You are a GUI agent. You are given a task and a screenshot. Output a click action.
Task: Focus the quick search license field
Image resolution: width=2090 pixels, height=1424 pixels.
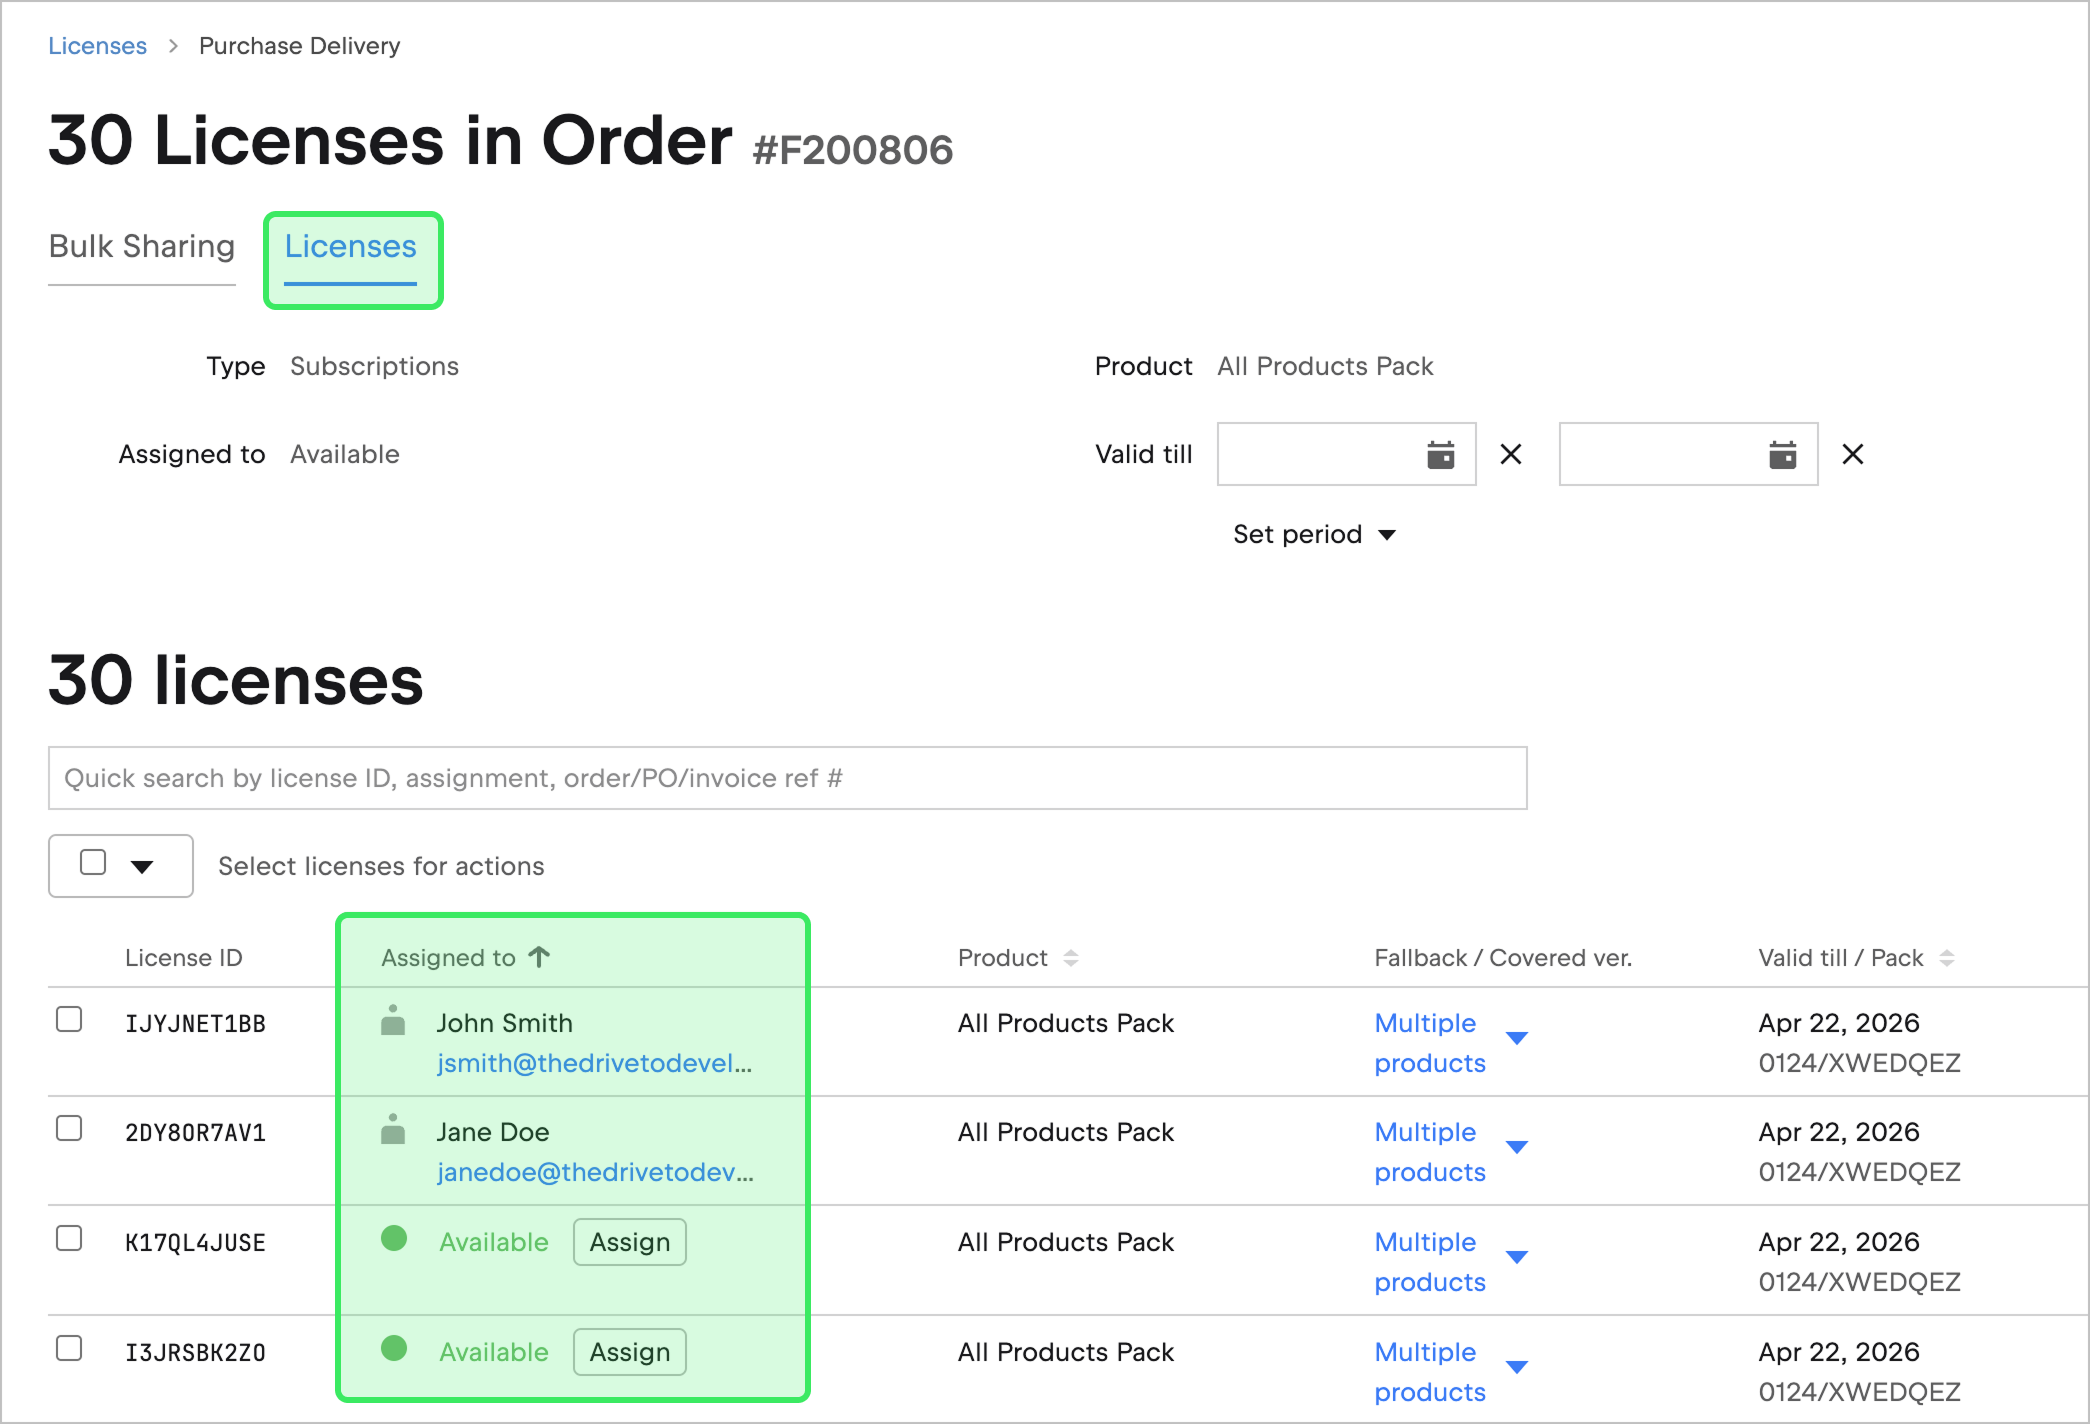[787, 778]
